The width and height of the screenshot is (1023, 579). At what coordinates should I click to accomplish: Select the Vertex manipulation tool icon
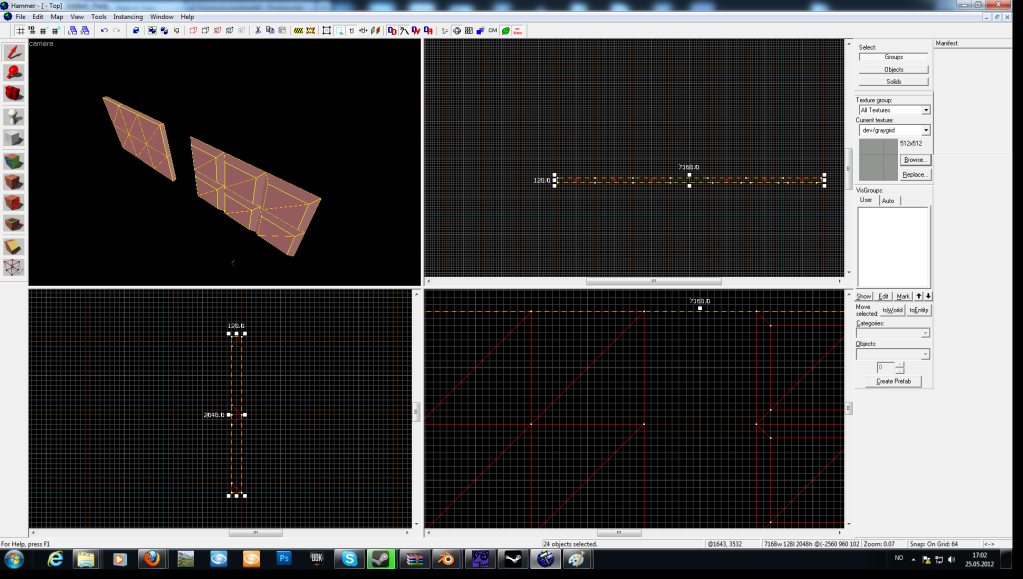(14, 267)
